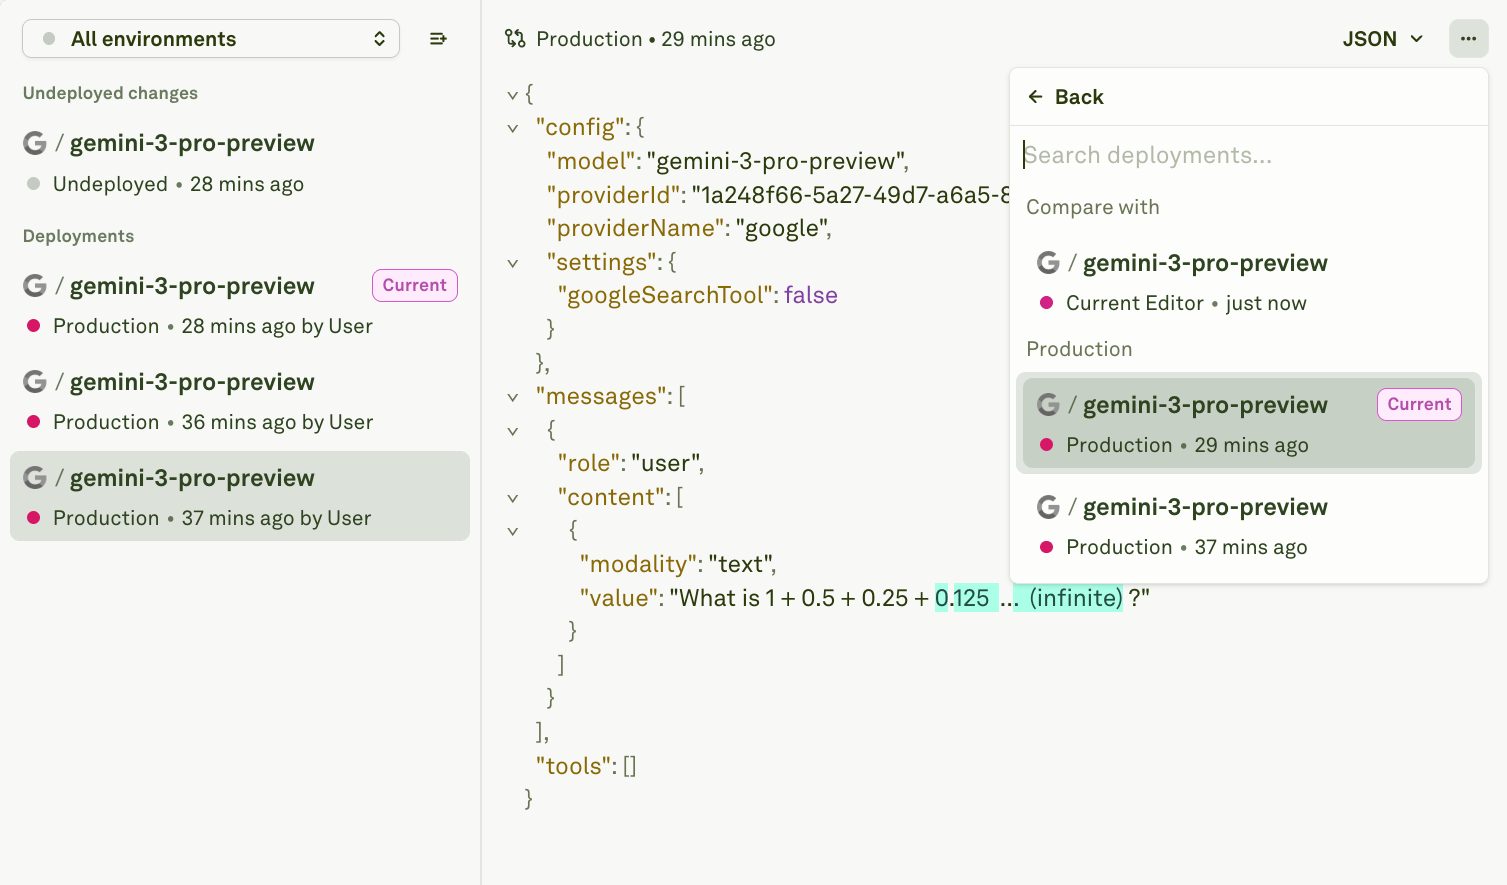Click the Google logo of the 28 mins ago deployment
The height and width of the screenshot is (885, 1507).
[35, 286]
